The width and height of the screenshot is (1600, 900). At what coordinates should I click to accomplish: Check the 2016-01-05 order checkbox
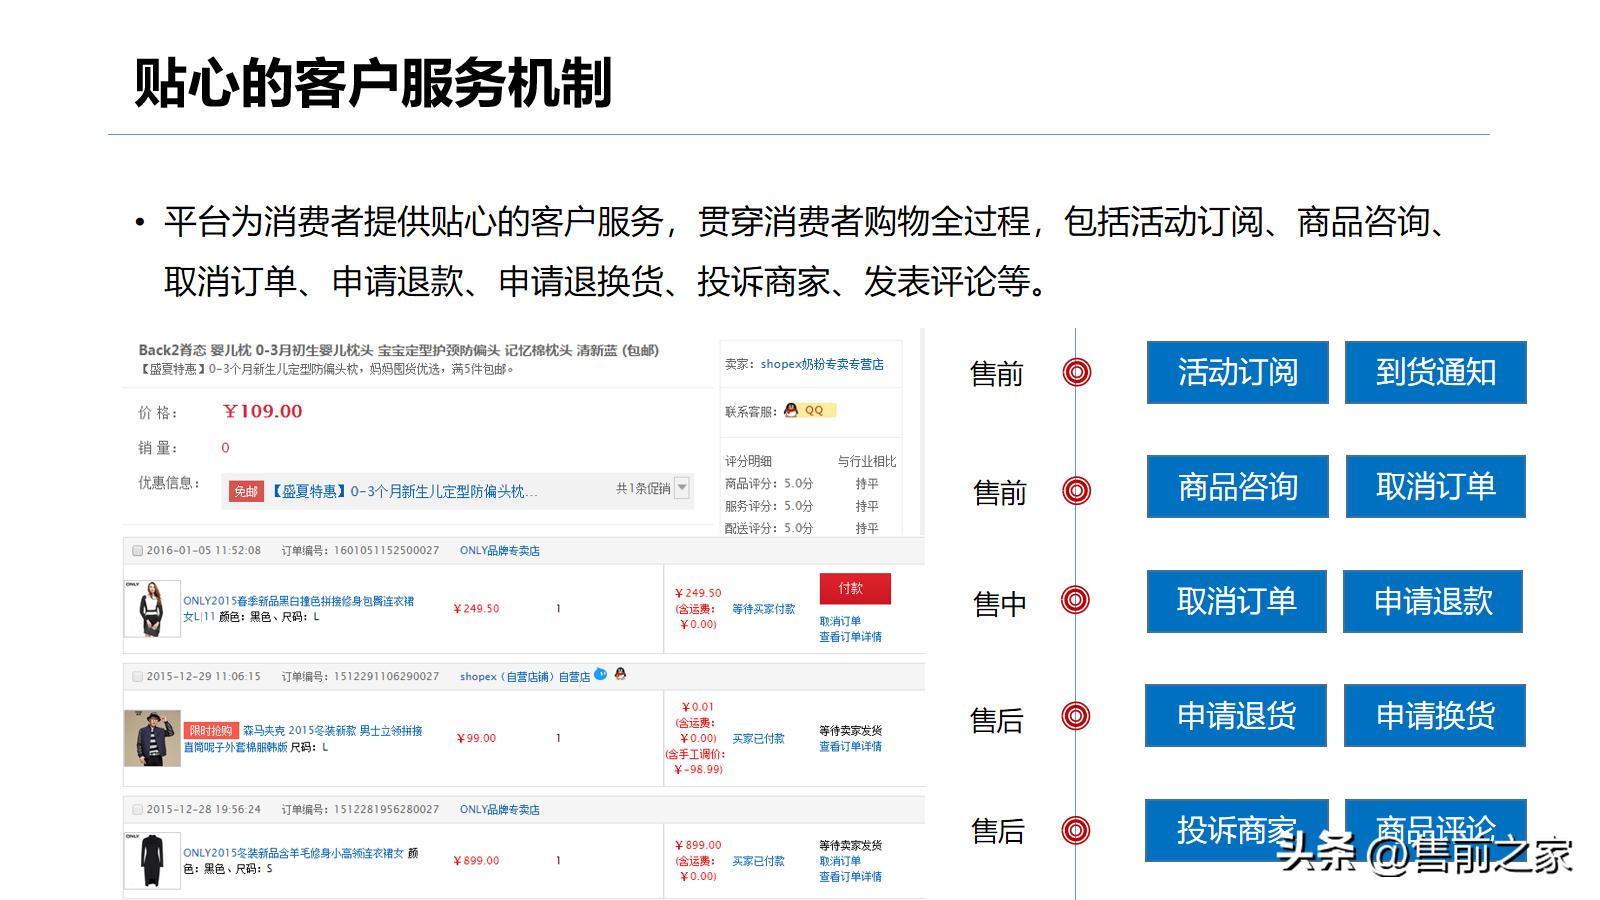point(136,550)
